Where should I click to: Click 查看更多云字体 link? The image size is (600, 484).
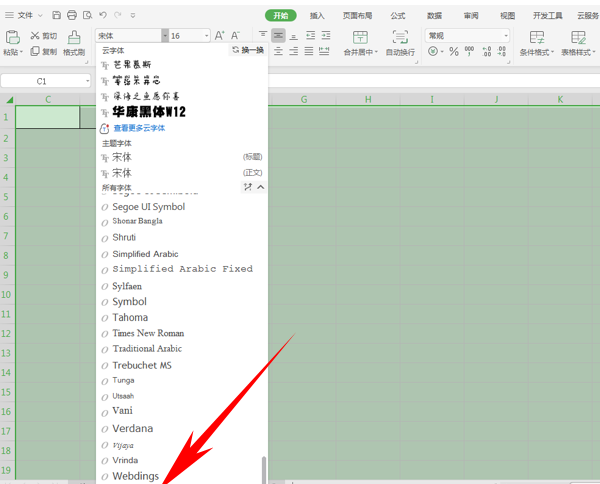click(x=139, y=128)
